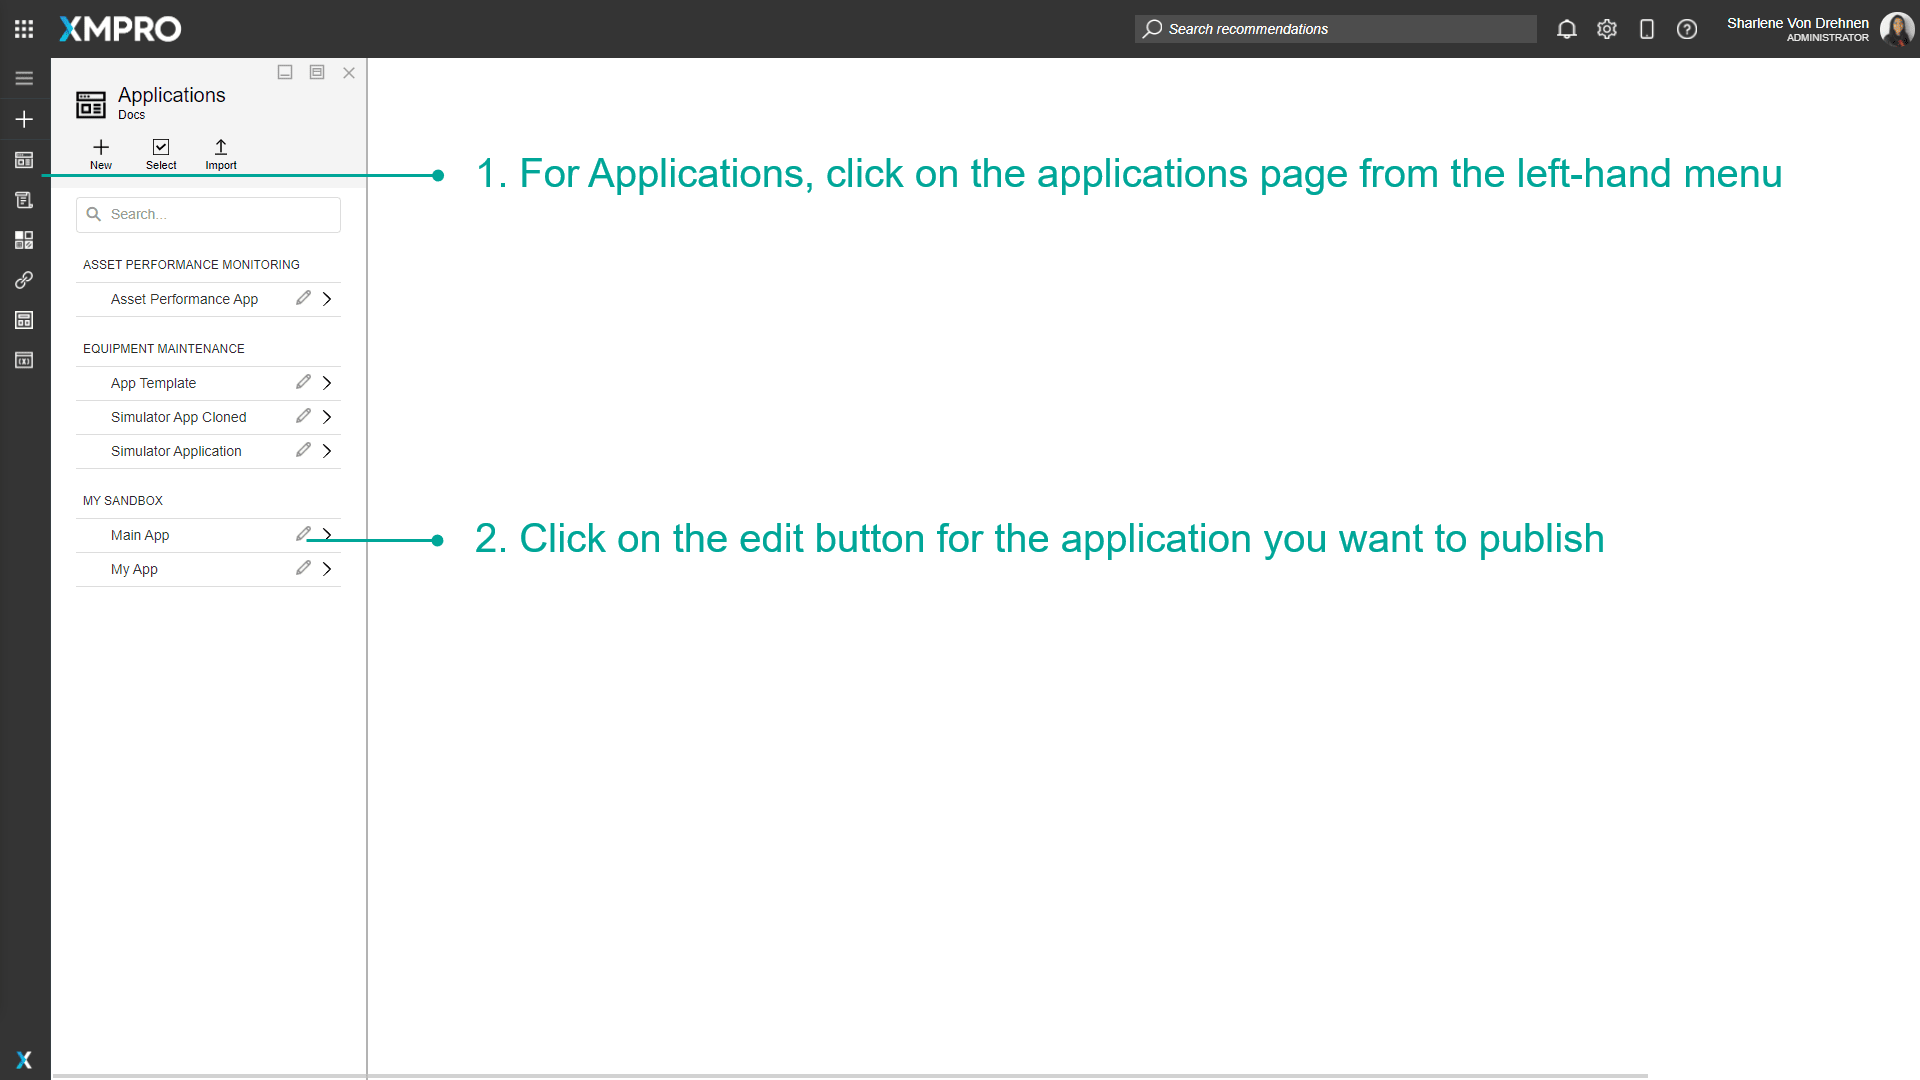
Task: Open the notifications bell icon
Action: coord(1566,29)
